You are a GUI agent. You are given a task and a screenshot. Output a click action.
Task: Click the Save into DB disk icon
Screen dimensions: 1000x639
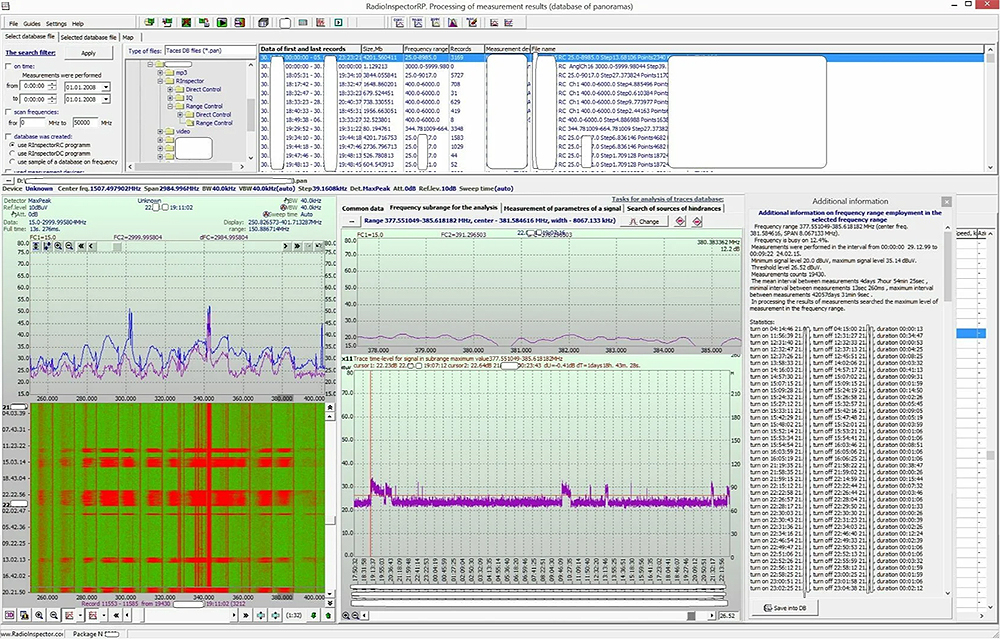click(768, 607)
